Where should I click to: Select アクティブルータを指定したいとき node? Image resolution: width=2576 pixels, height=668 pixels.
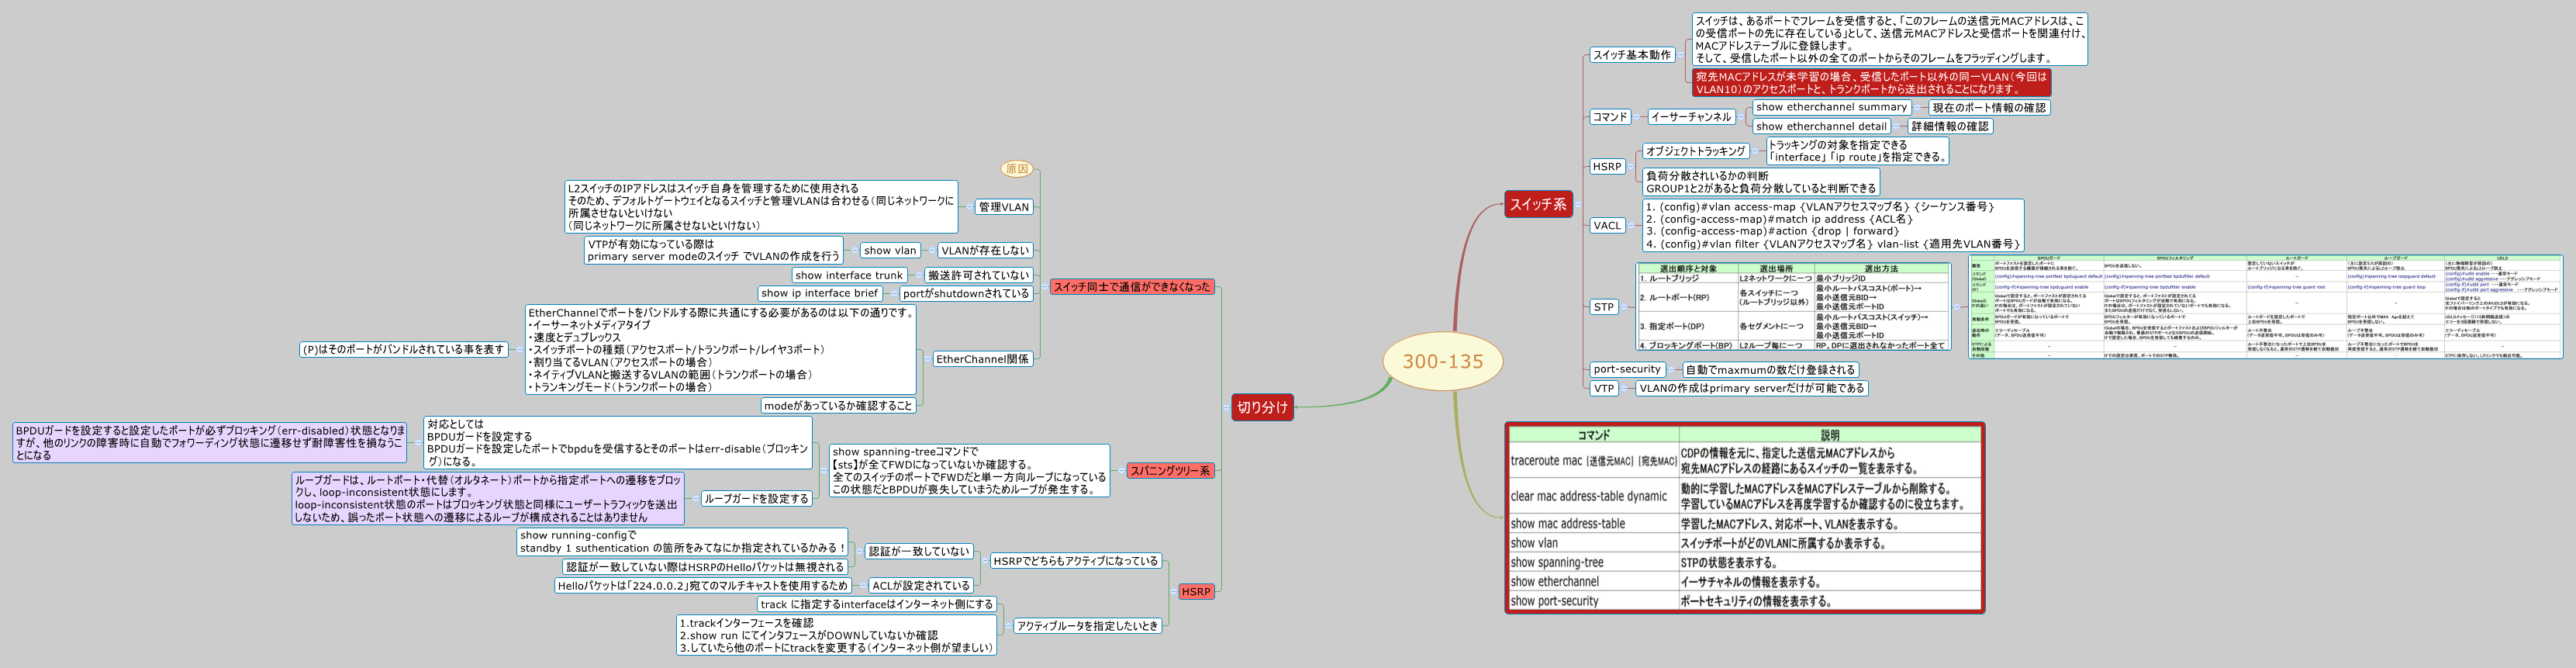tap(1087, 626)
